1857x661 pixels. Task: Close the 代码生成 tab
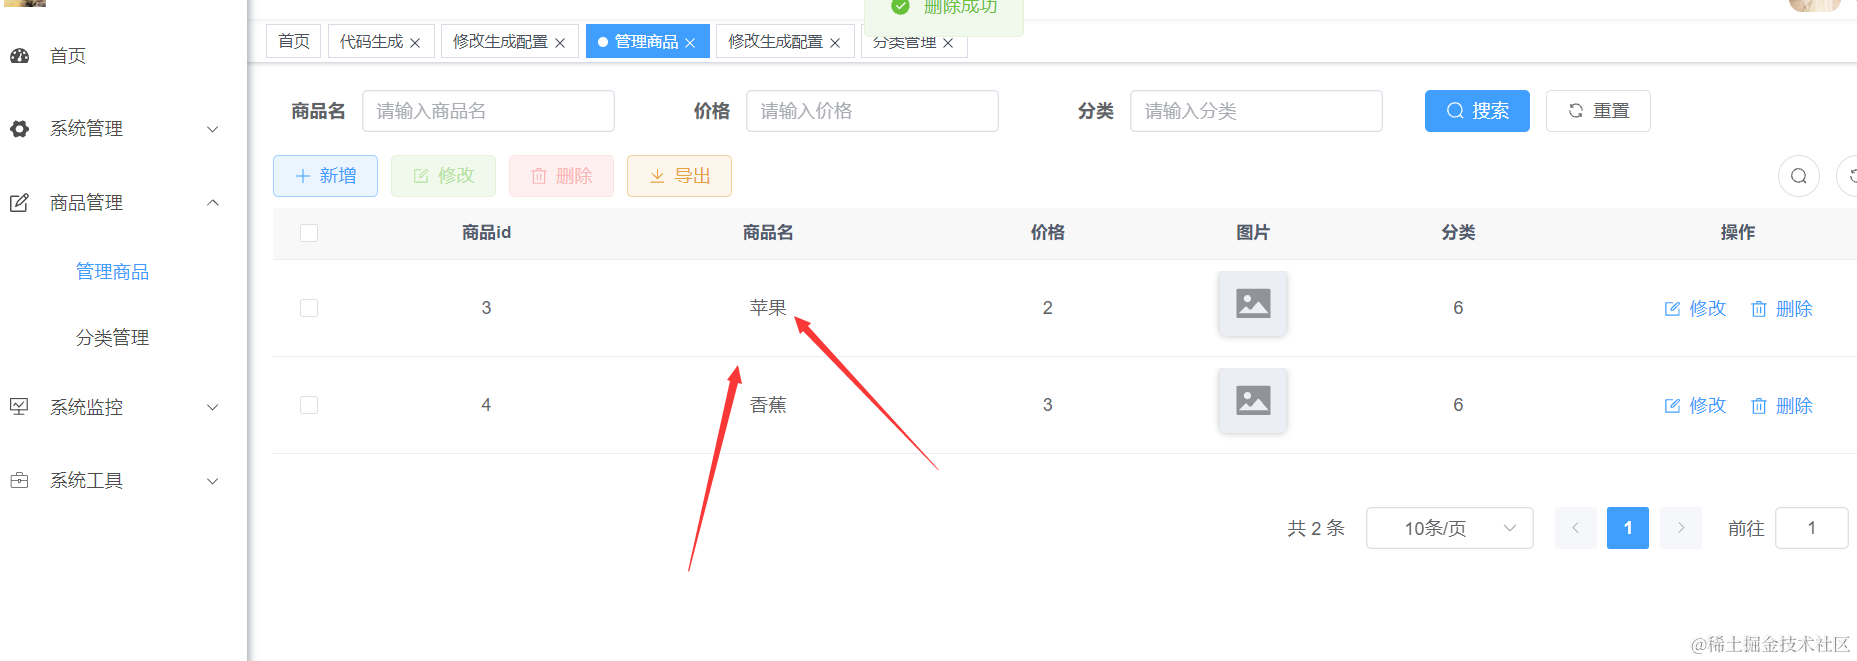pos(415,43)
